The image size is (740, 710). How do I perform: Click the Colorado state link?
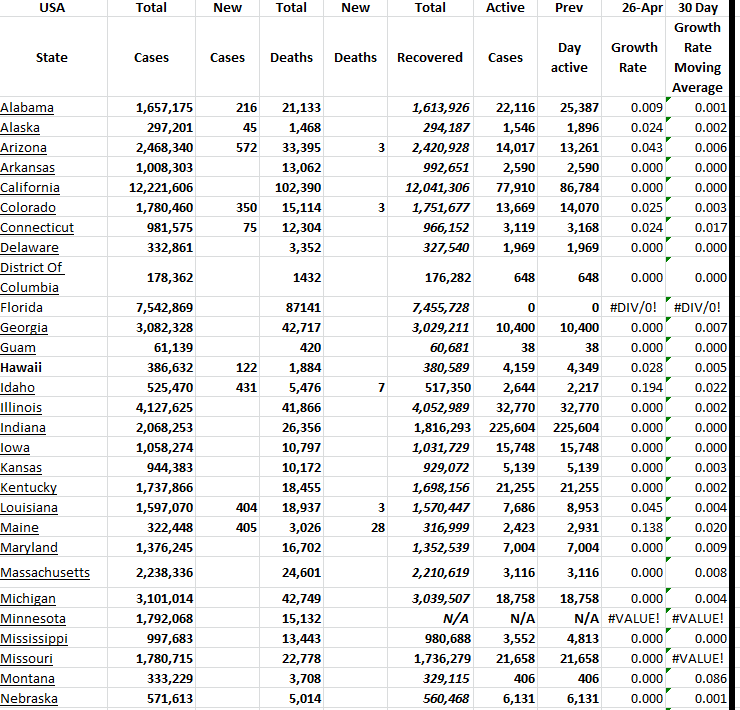[x=29, y=208]
